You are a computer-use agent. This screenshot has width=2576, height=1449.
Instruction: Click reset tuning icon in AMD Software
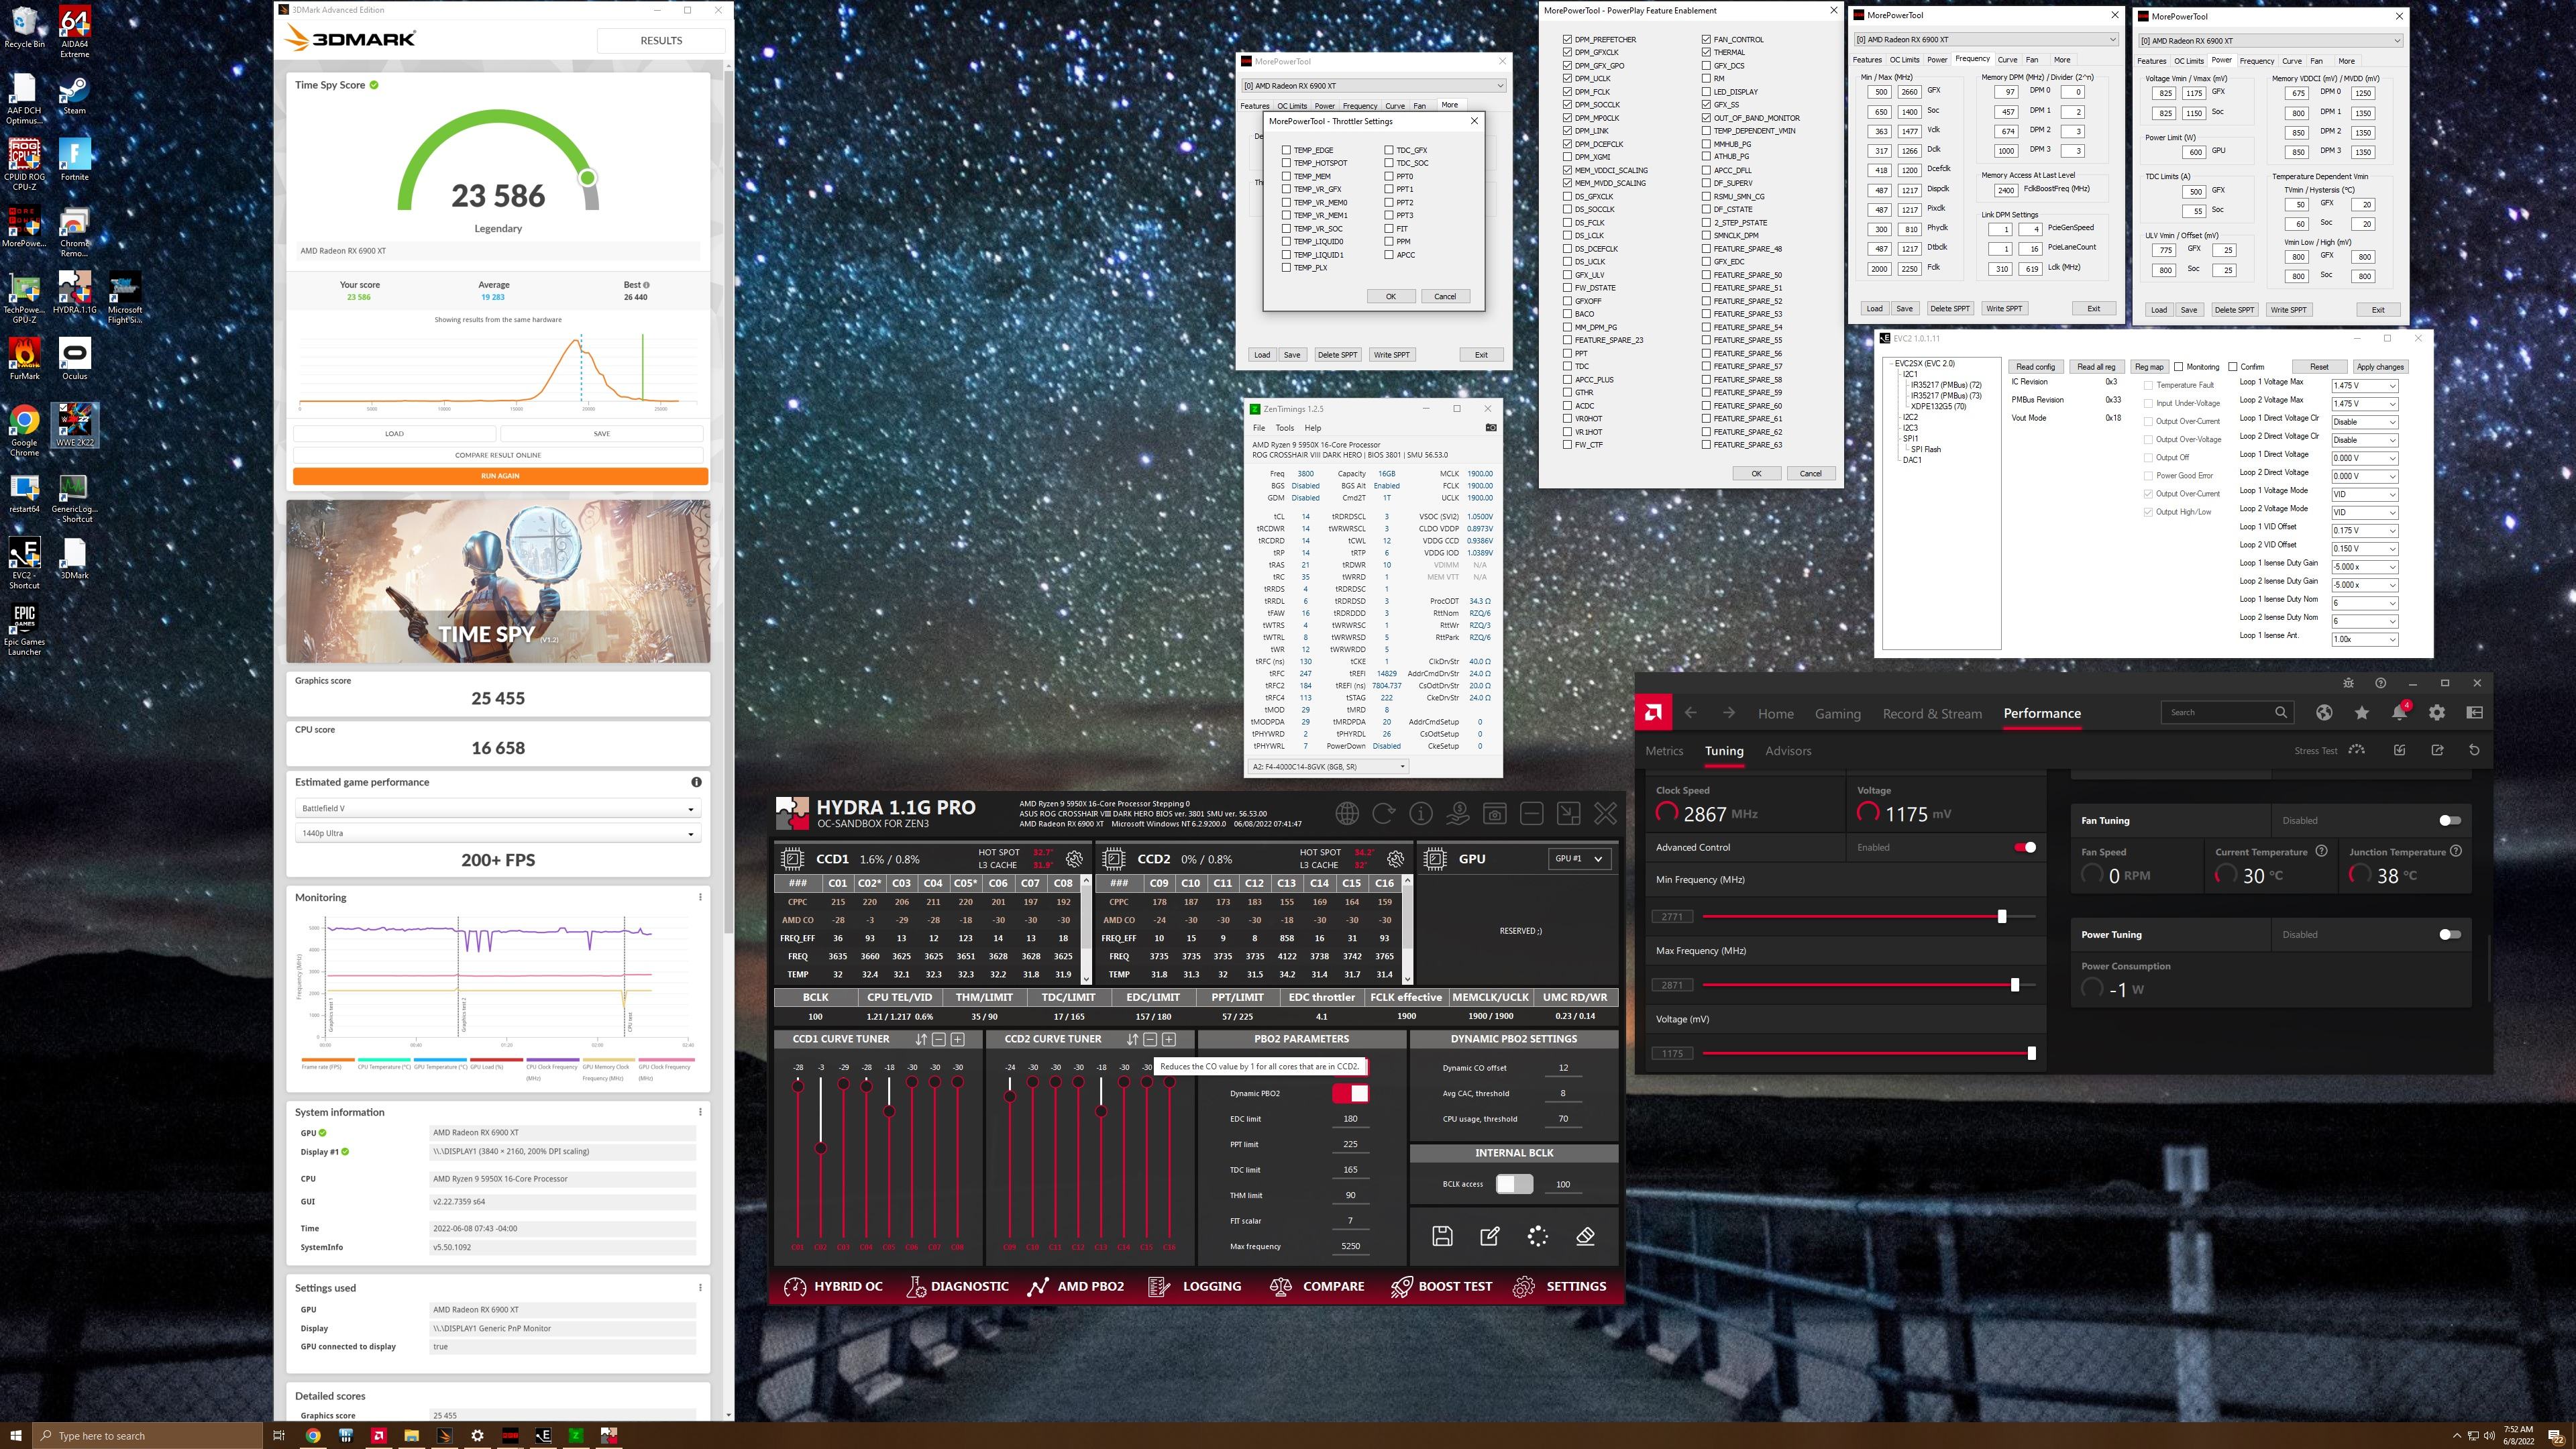coord(2474,751)
